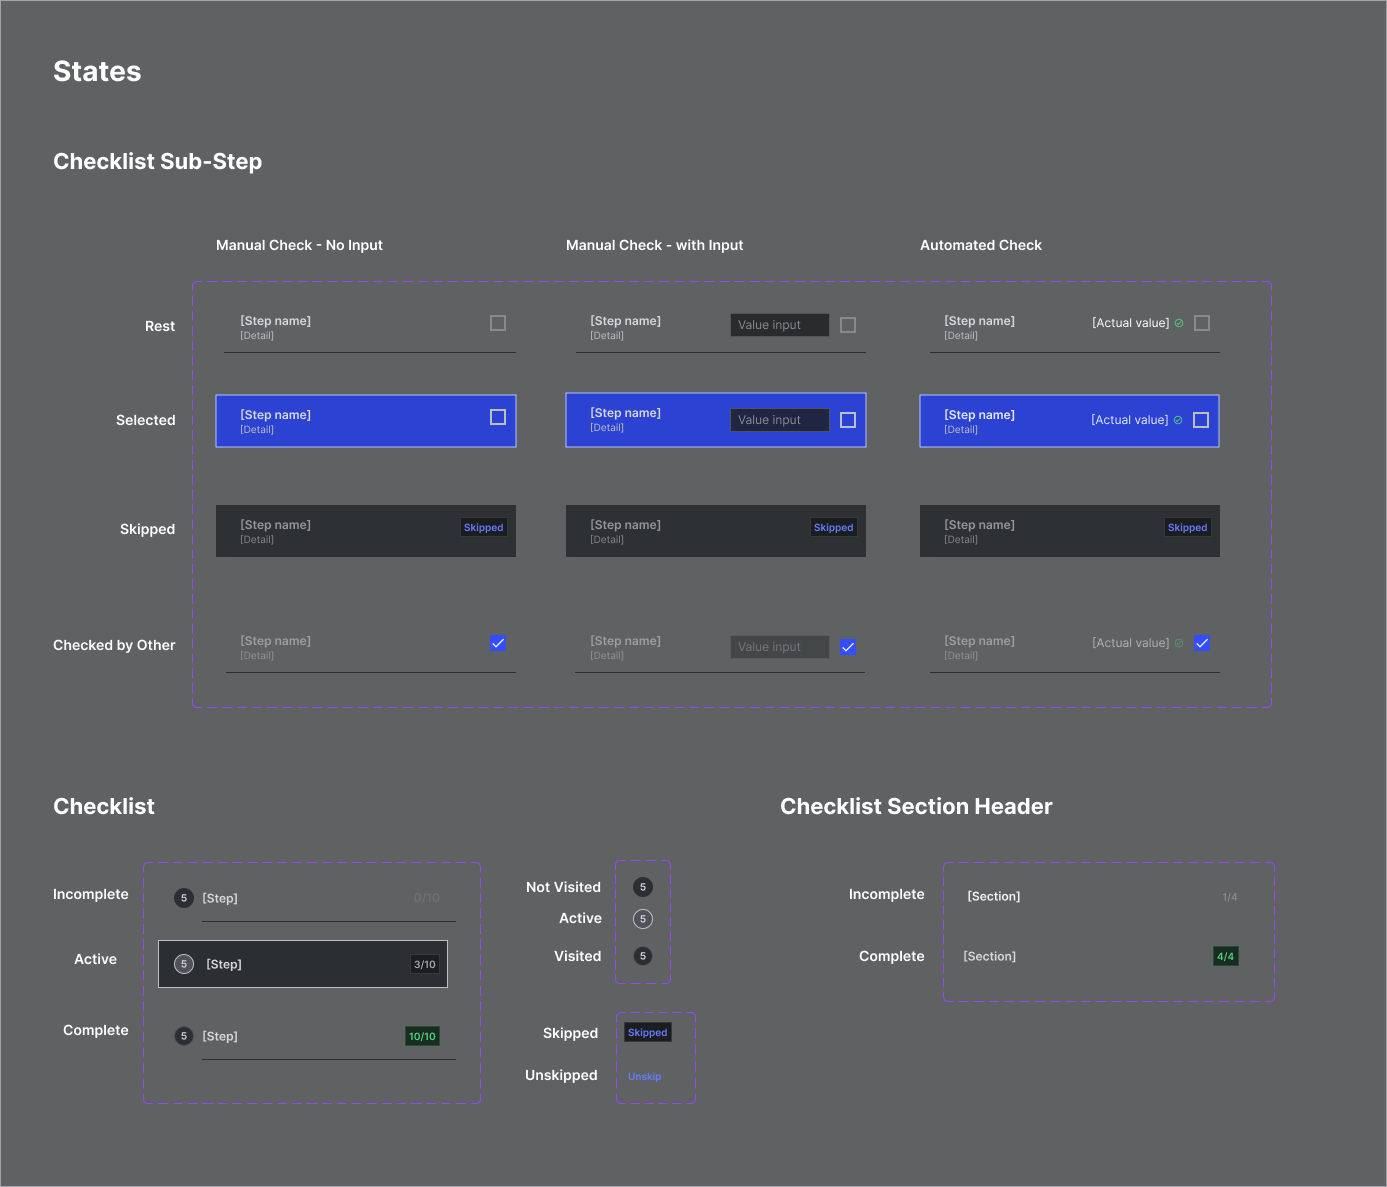The image size is (1387, 1187).
Task: Uncheck Checked by Other box, Manual Check - with Input
Action: click(x=848, y=647)
